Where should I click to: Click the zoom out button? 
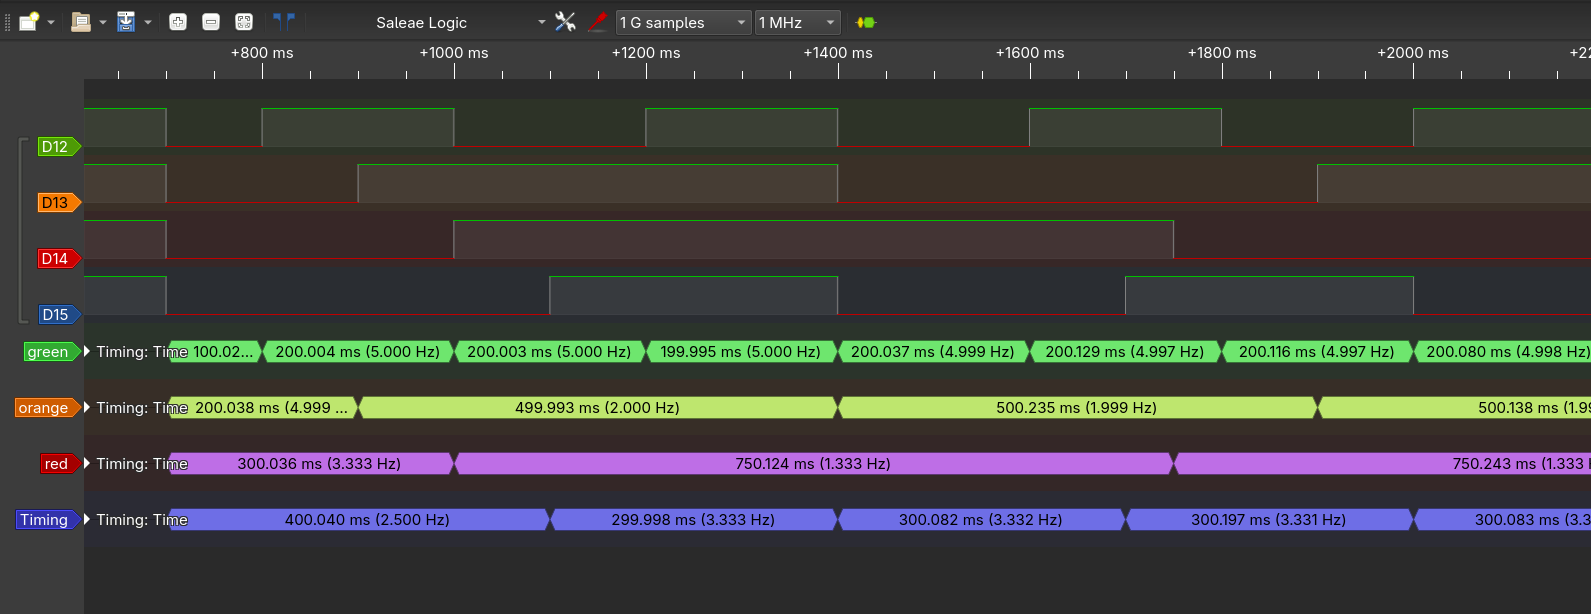(211, 22)
